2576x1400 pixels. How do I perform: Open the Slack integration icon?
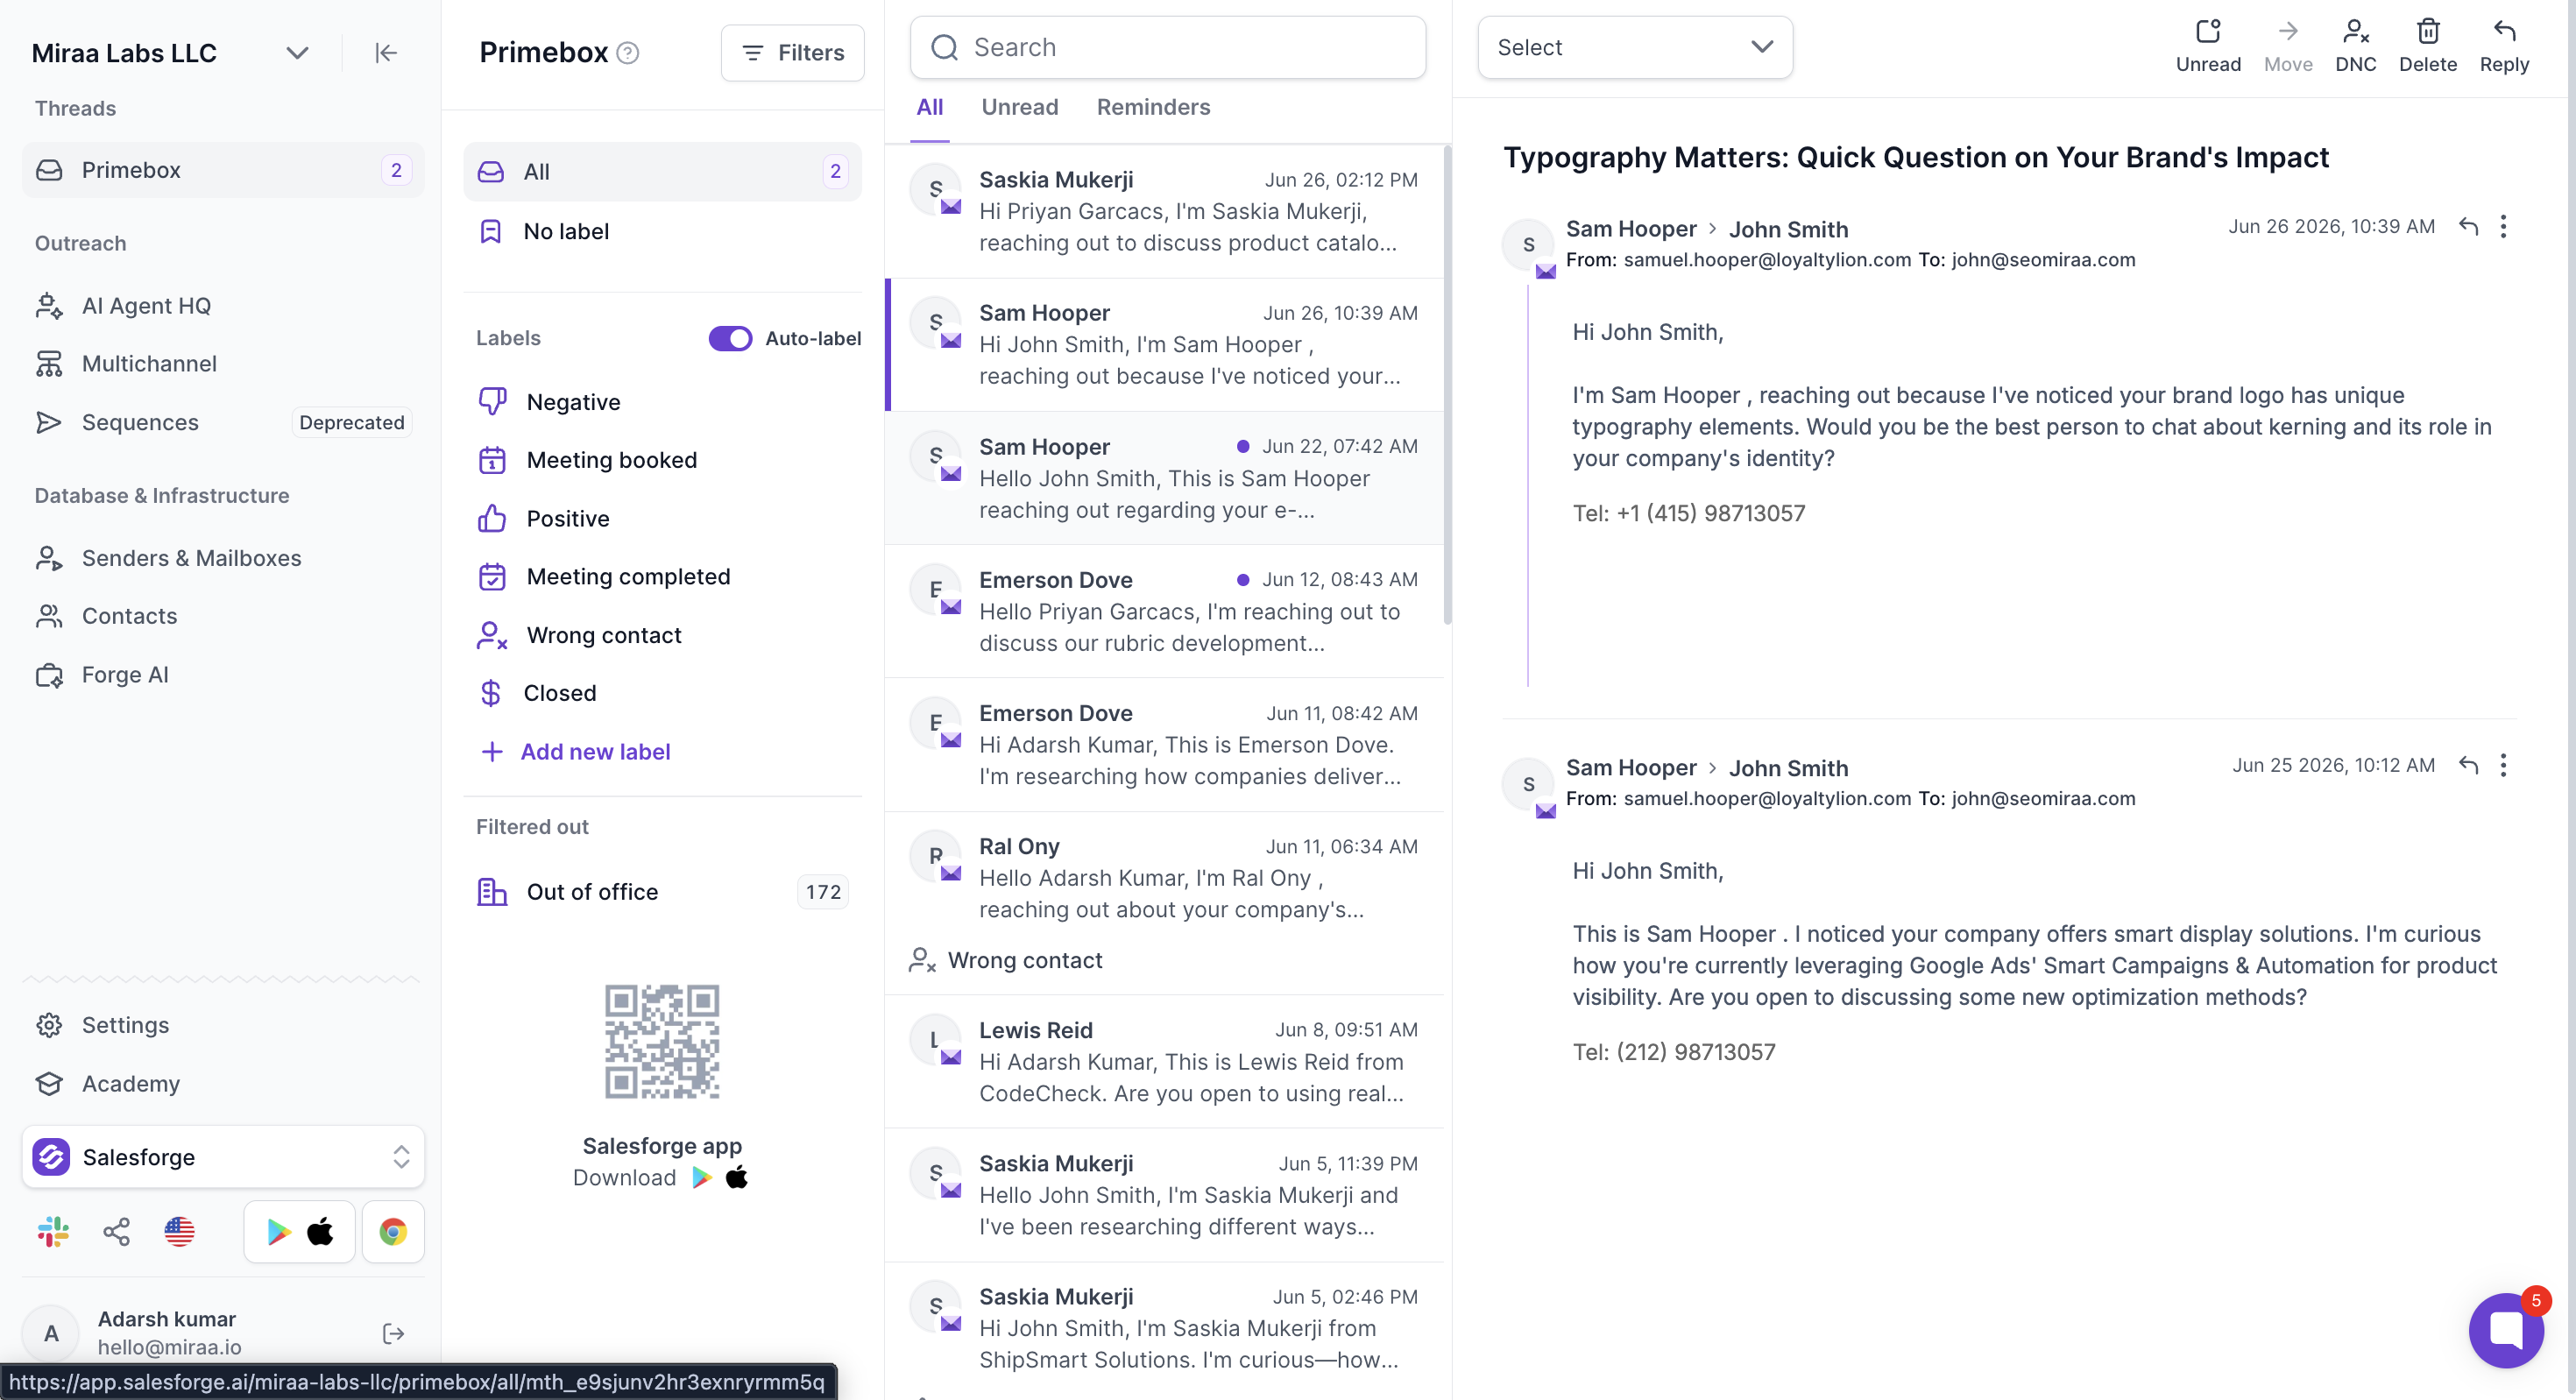(53, 1232)
